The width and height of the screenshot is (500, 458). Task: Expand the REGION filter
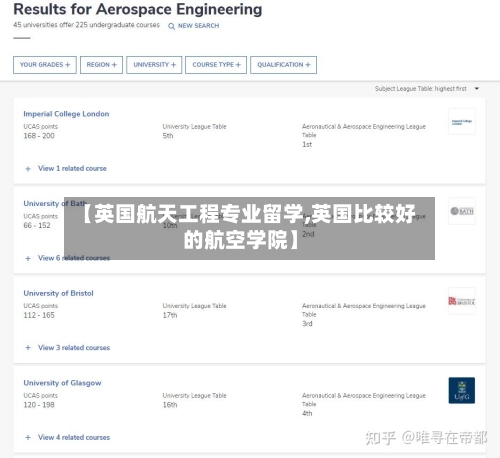tap(101, 65)
